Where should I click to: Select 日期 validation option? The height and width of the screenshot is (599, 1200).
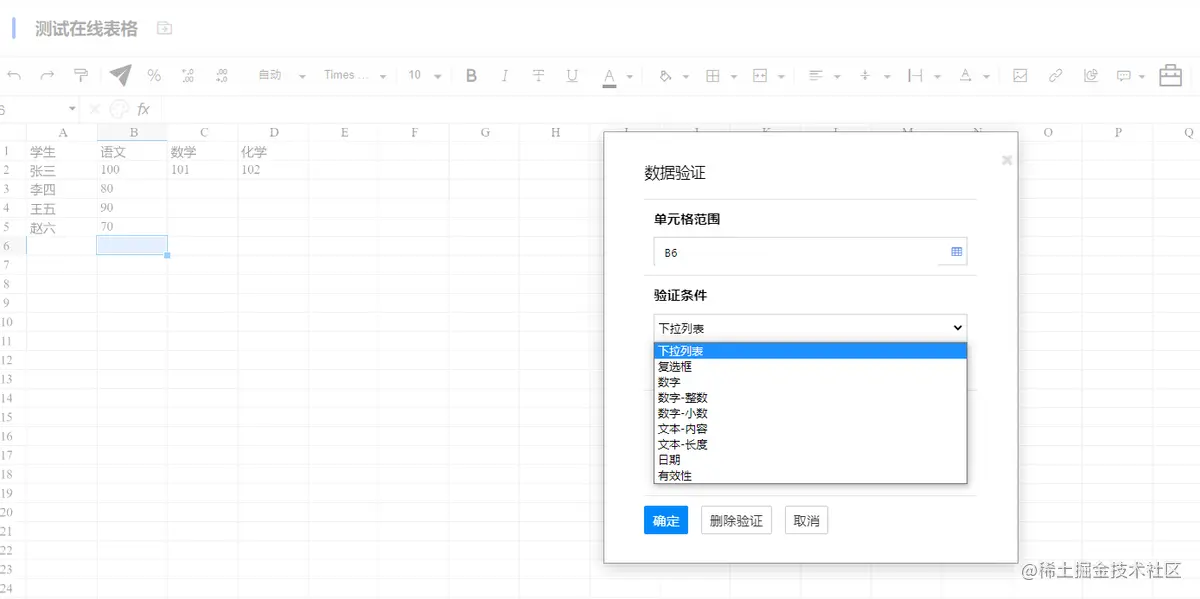pyautogui.click(x=810, y=460)
